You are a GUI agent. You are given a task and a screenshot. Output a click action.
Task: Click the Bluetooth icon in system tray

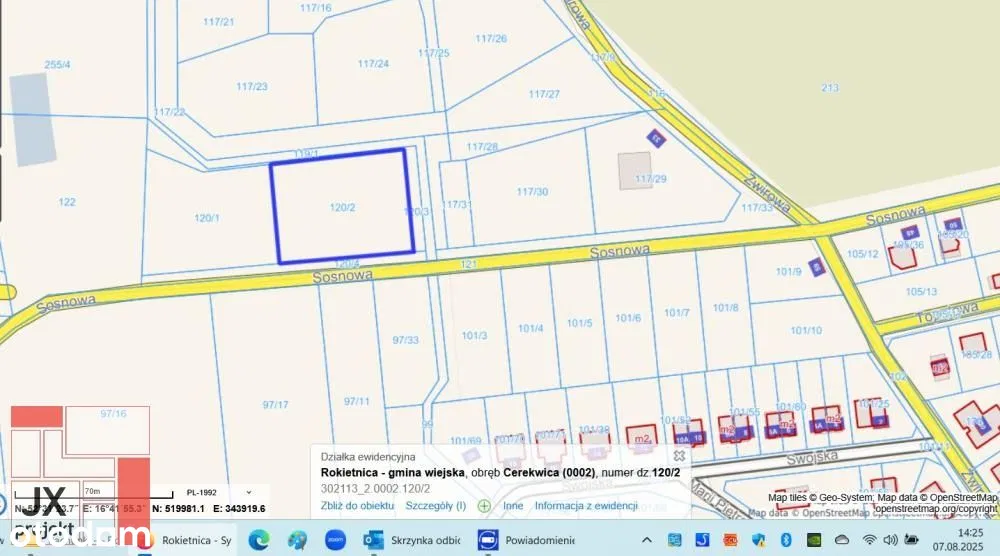coord(785,540)
